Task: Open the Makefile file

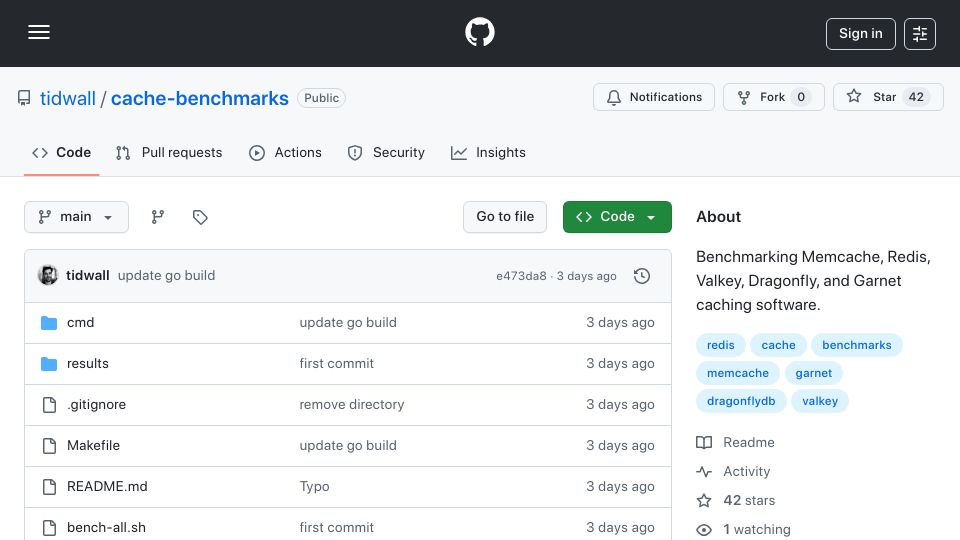Action: tap(93, 446)
